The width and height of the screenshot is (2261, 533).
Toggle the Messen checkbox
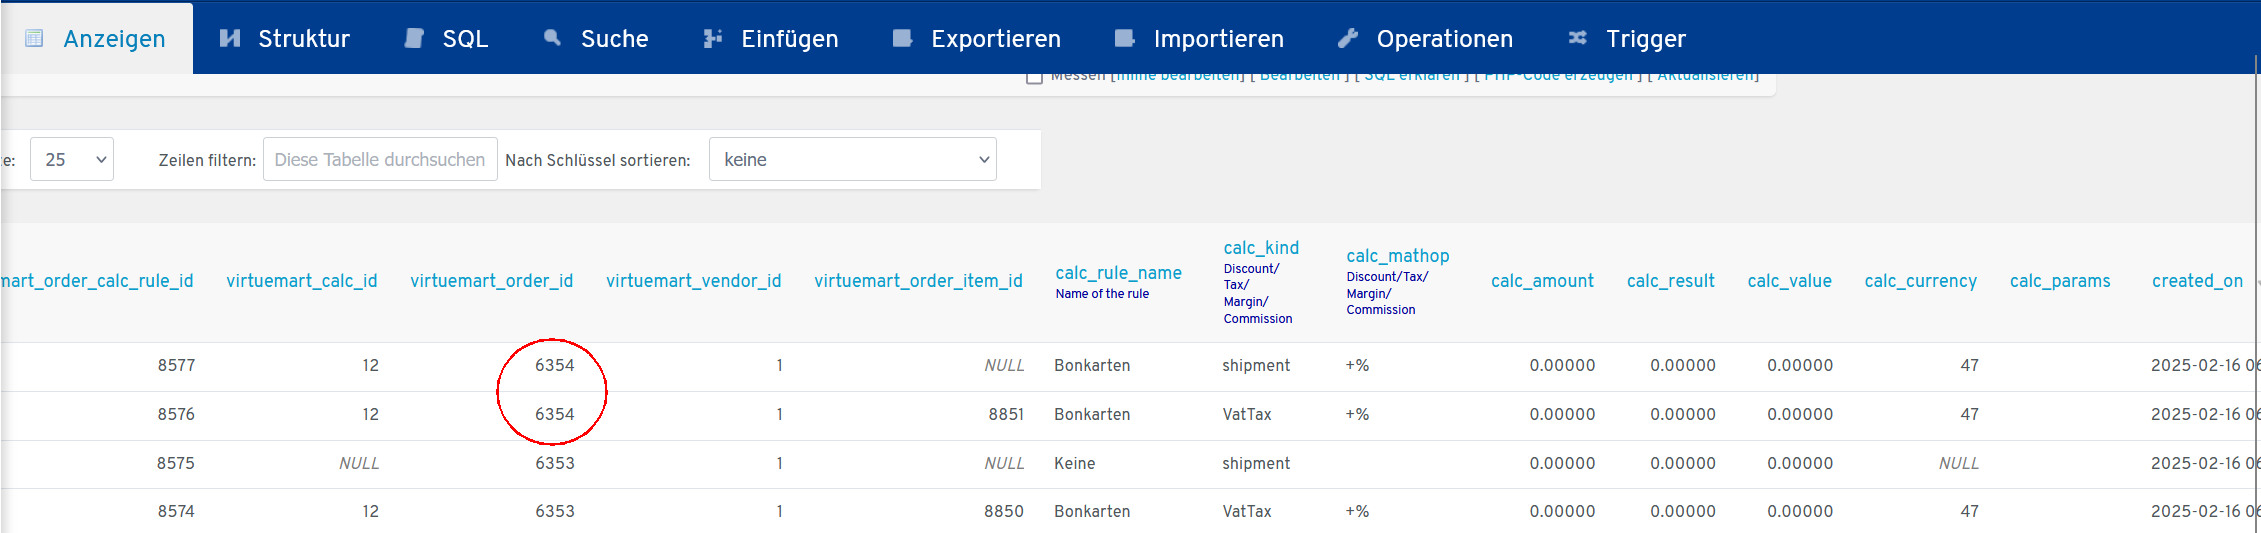[1034, 77]
